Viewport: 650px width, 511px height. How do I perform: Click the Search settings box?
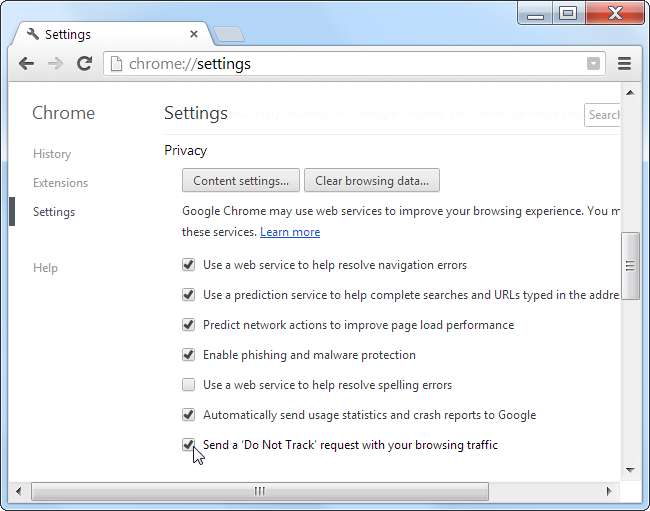point(602,115)
